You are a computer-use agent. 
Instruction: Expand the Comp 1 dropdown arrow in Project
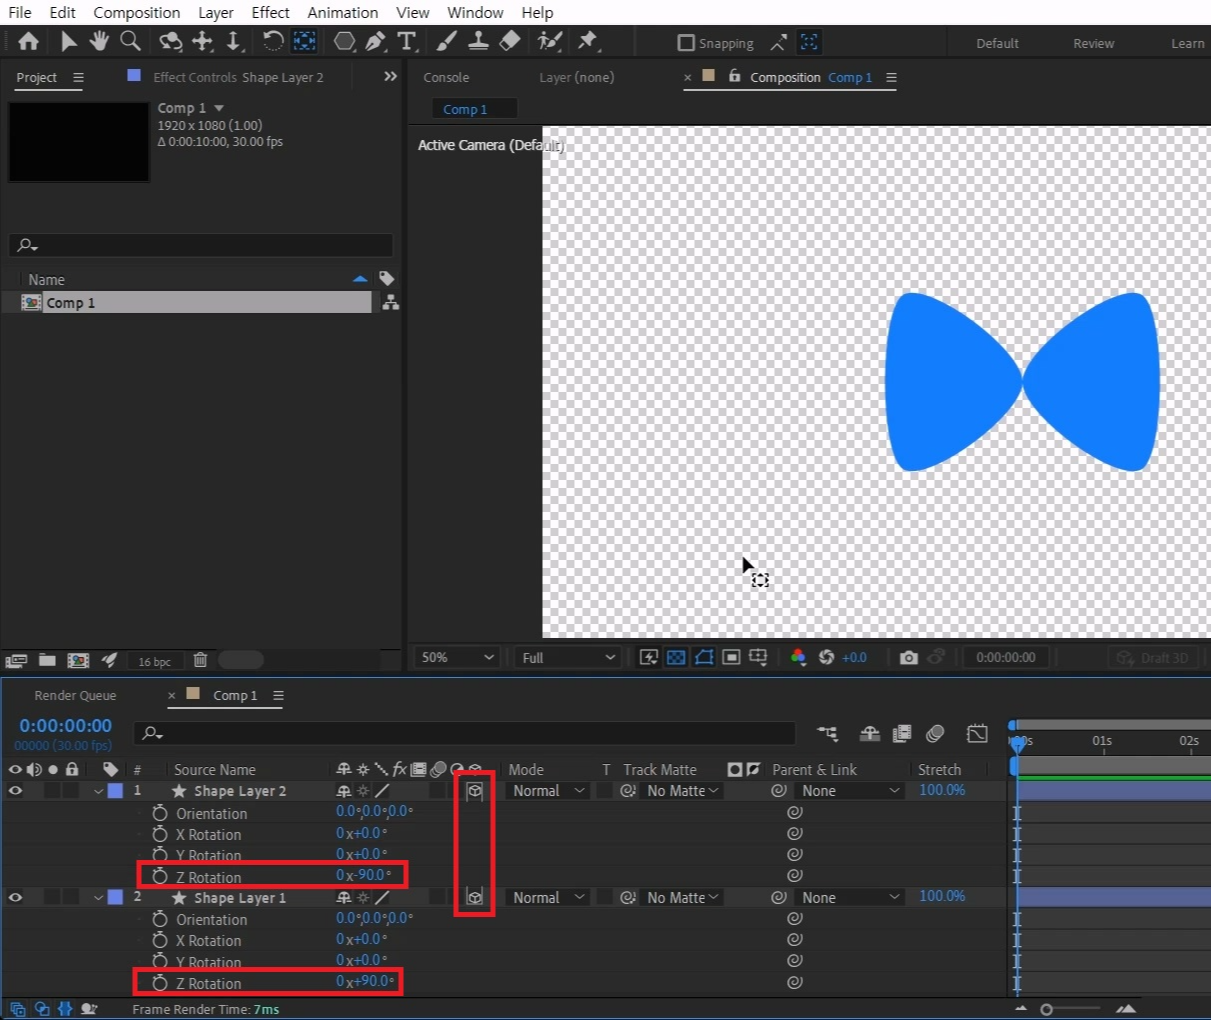219,108
